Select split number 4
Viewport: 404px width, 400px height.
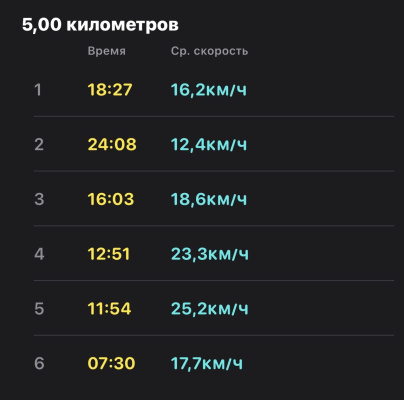coord(39,254)
